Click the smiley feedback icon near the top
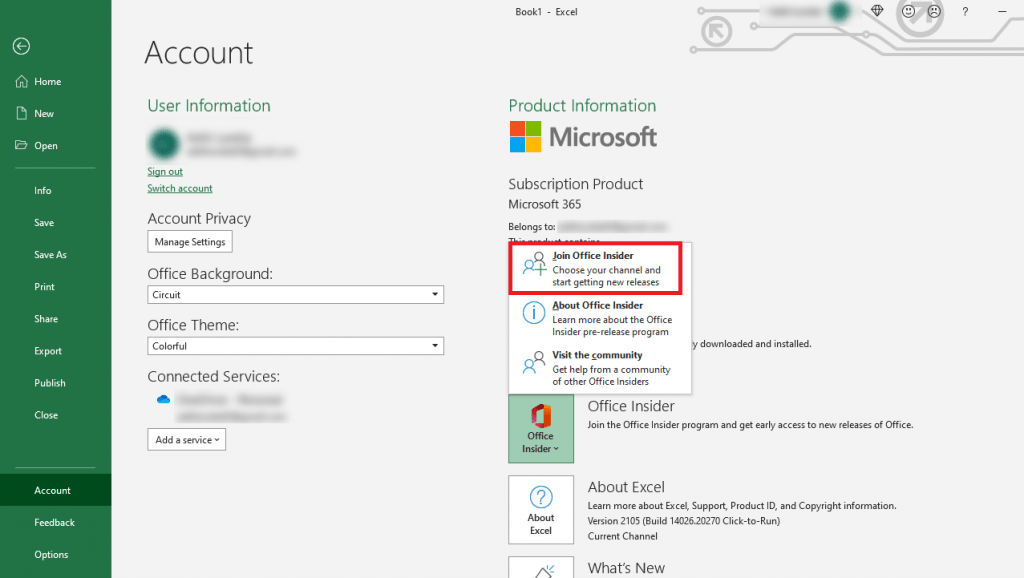1024x578 pixels. (x=908, y=11)
